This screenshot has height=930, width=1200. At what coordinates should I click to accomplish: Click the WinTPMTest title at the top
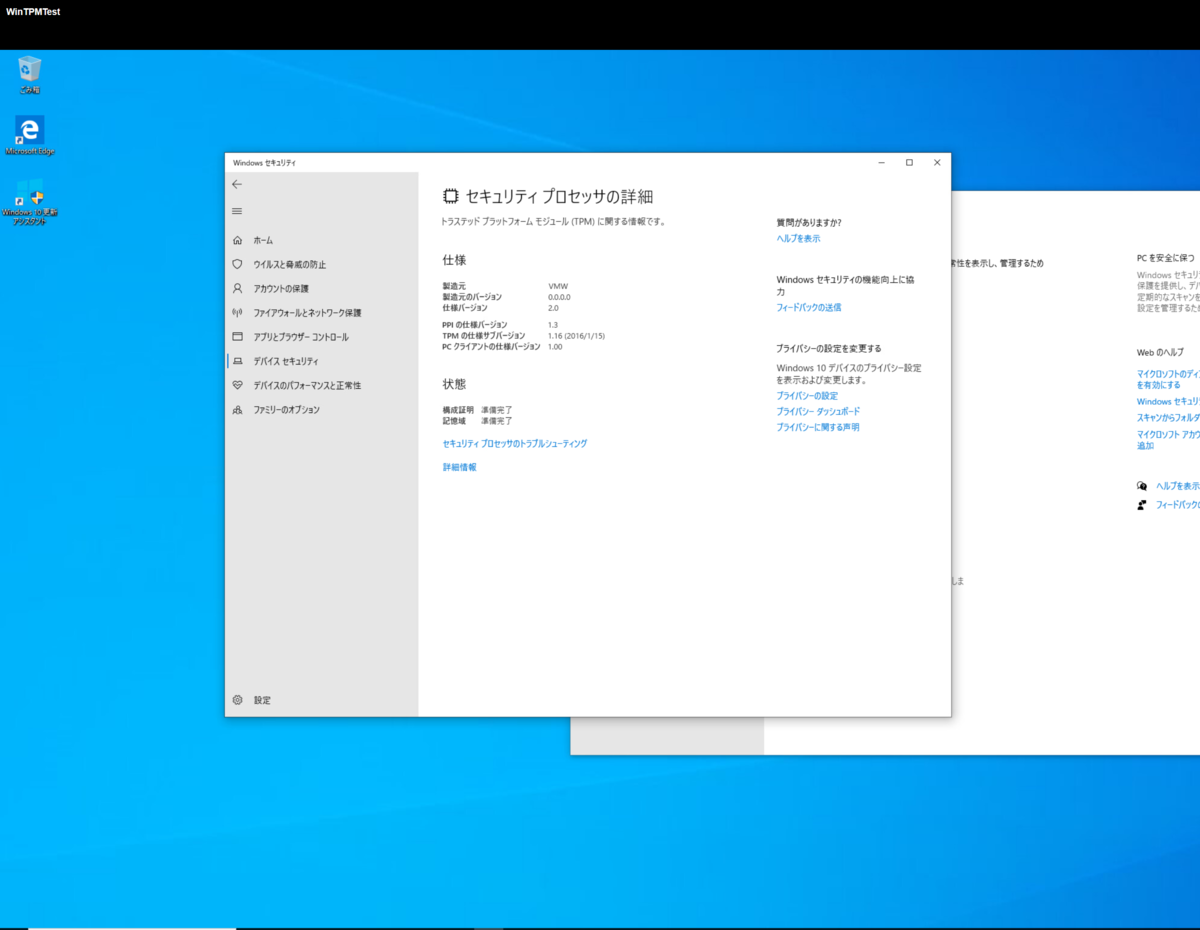[33, 12]
